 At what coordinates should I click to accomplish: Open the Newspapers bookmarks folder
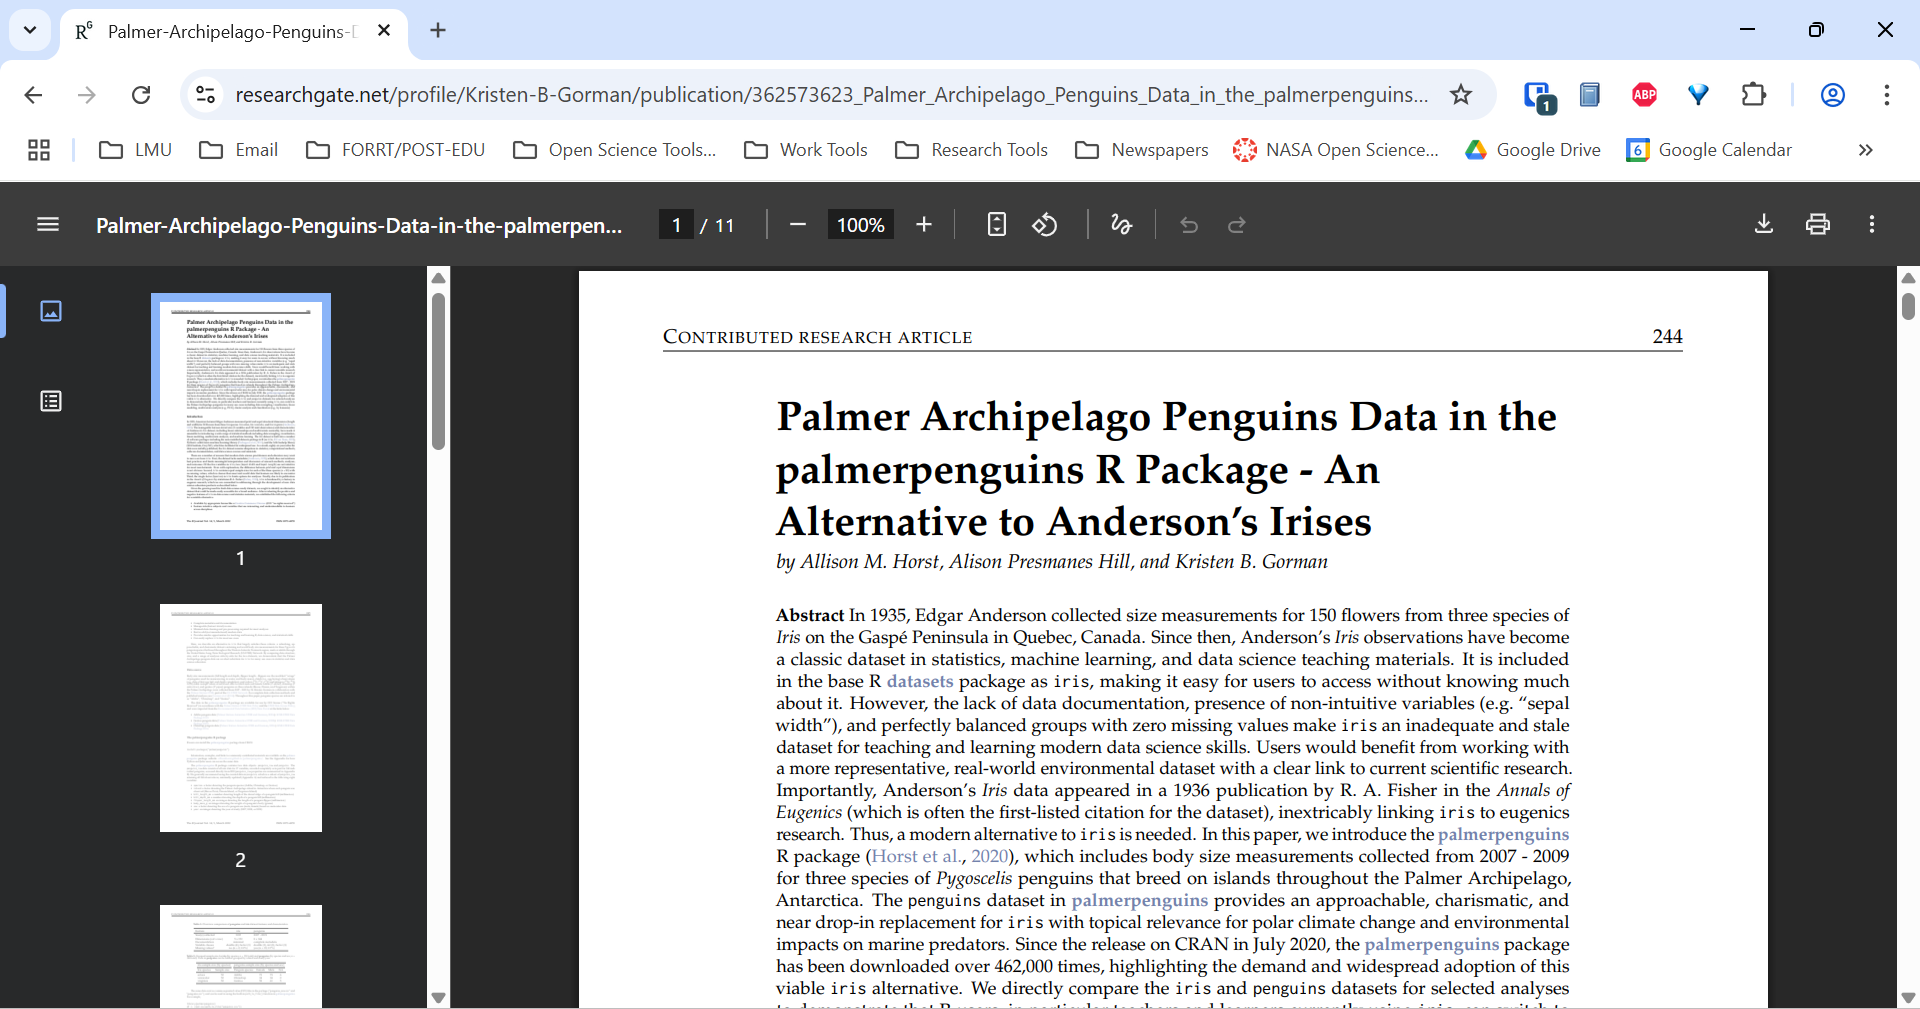point(1142,150)
